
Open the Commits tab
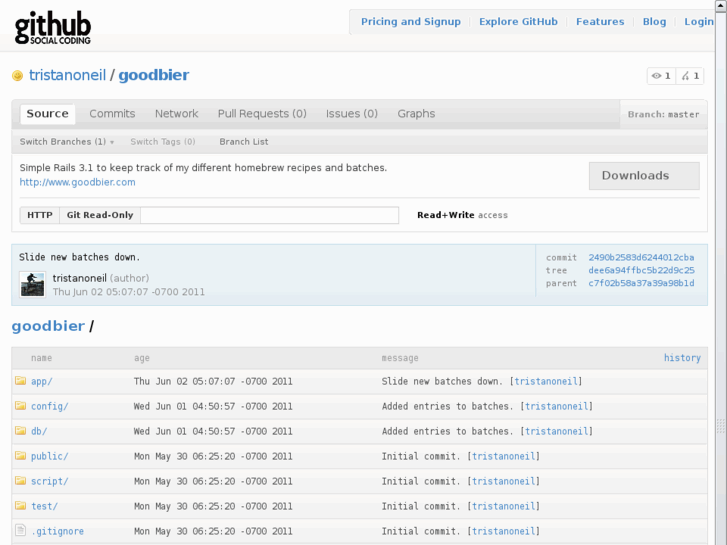[x=112, y=114]
